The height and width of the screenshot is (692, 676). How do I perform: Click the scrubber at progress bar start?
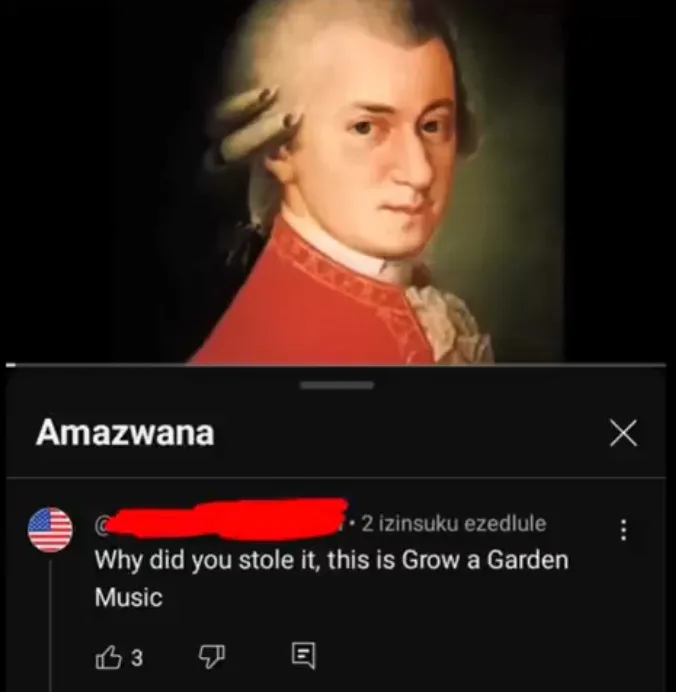point(11,365)
